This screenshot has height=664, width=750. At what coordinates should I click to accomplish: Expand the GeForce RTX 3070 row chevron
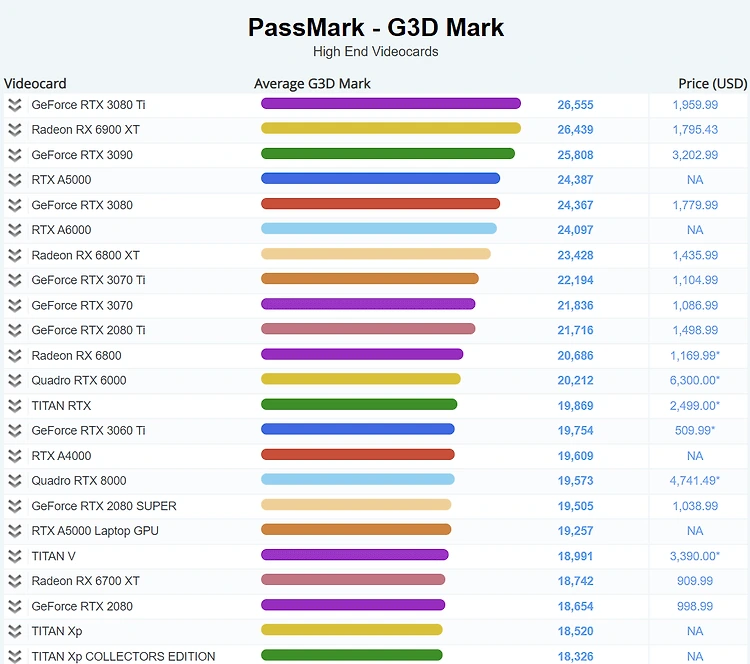pyautogui.click(x=15, y=305)
